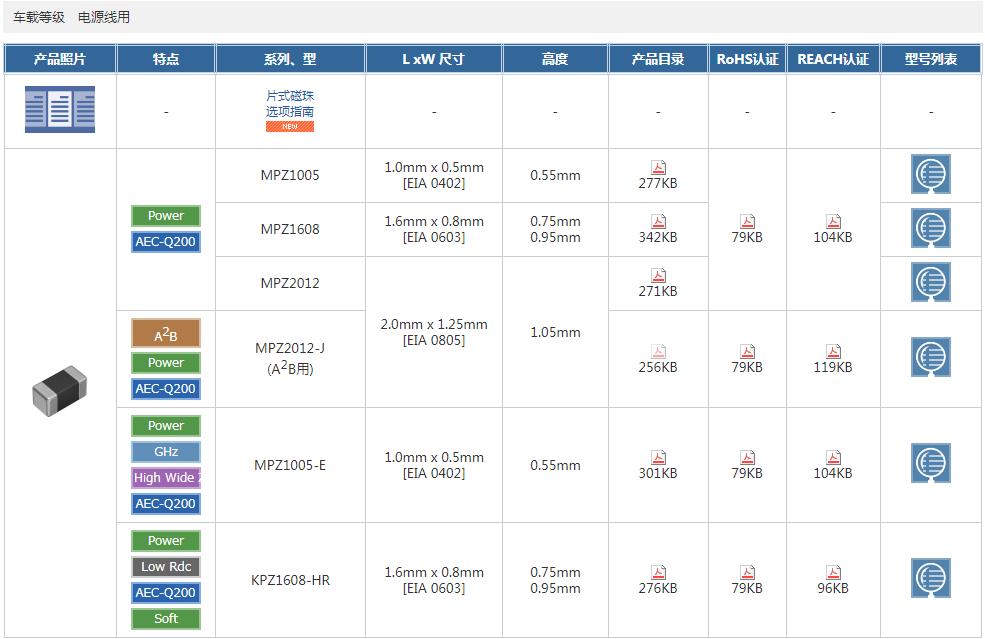View KPZ1608-HR model list

930,579
